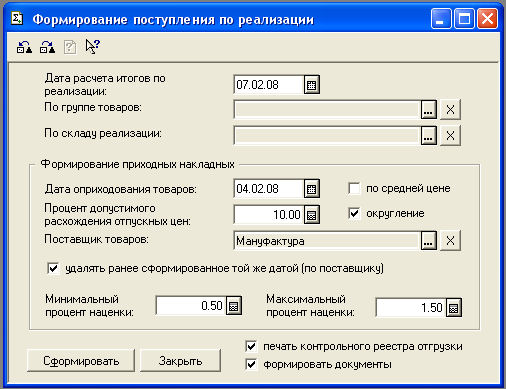Image resolution: width=506 pixels, height=389 pixels.
Task: Click the Сформировать button
Action: [81, 361]
